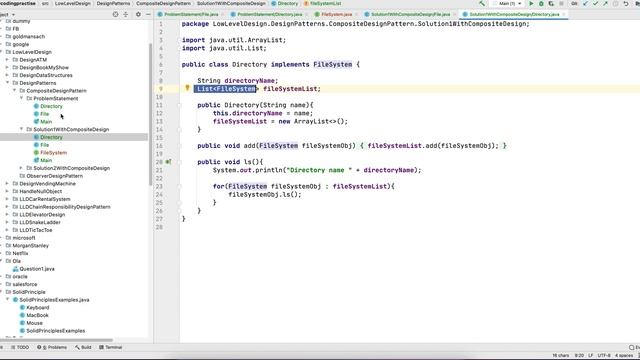Expand the Solution2WithCompositeDesign folder
This screenshot has height=360, width=640.
coord(21,168)
